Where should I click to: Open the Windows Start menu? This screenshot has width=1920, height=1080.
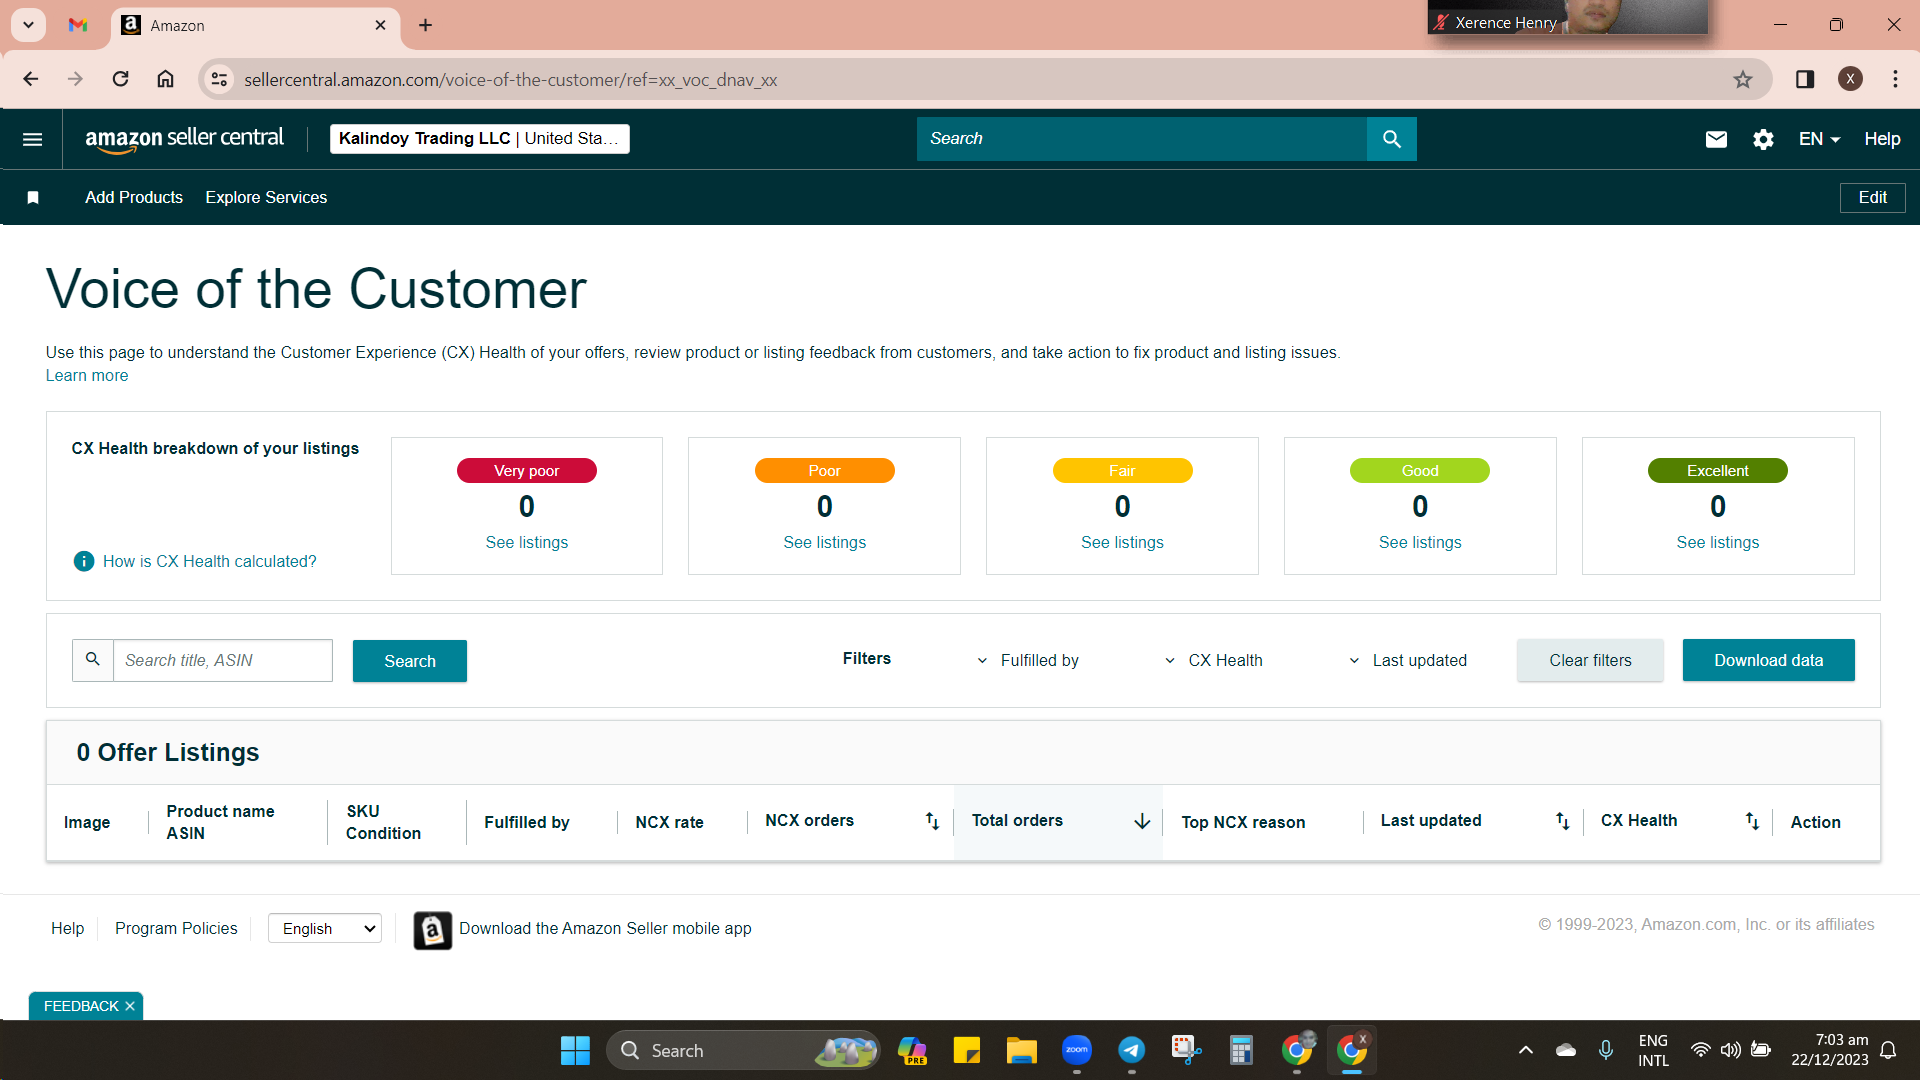(575, 1050)
